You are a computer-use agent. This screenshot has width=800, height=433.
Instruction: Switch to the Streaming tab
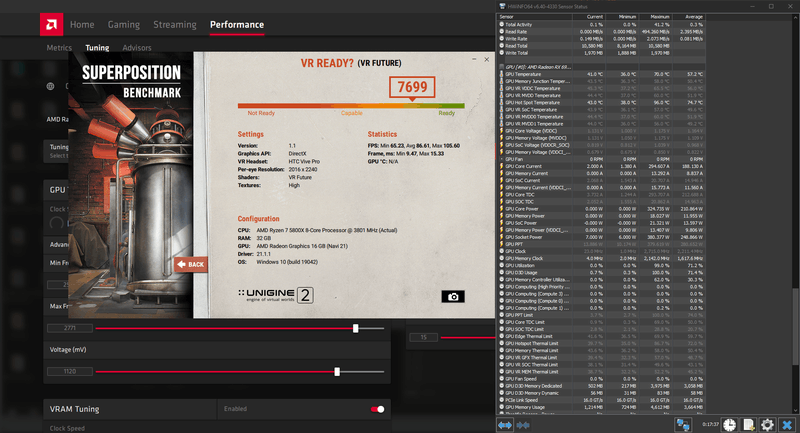(x=174, y=24)
